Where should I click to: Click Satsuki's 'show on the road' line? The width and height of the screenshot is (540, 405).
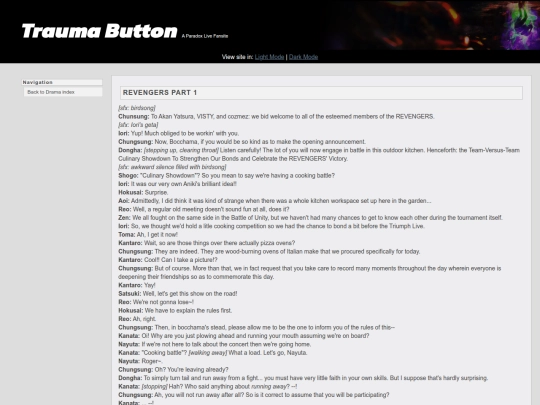coord(178,293)
